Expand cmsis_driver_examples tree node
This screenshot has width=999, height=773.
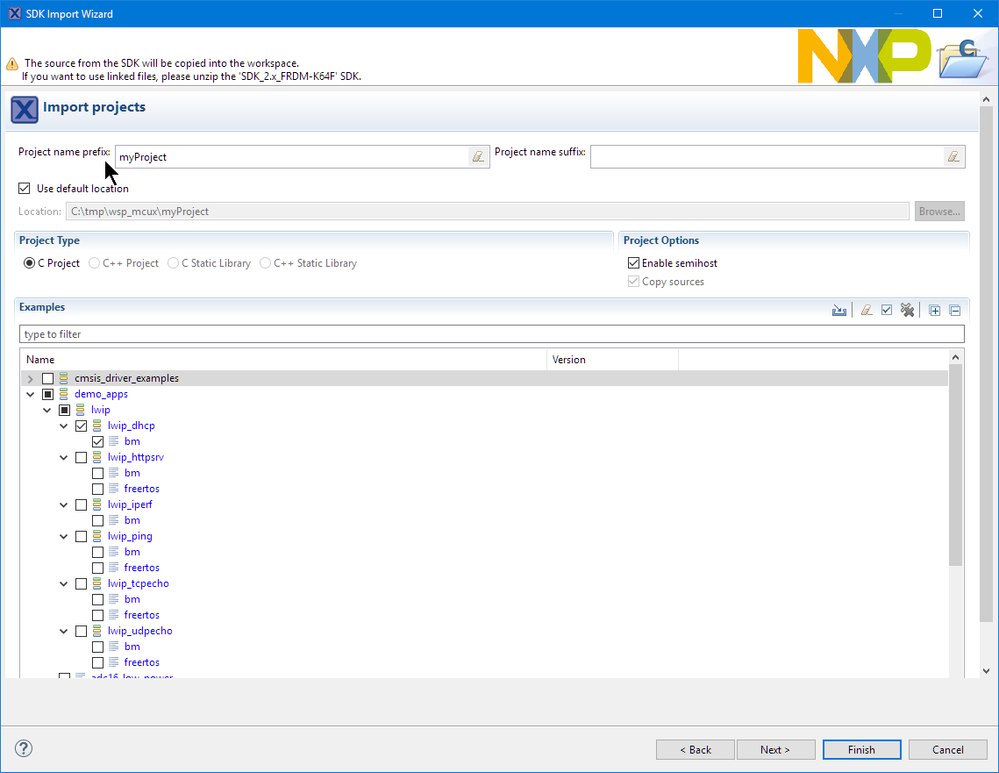[30, 379]
